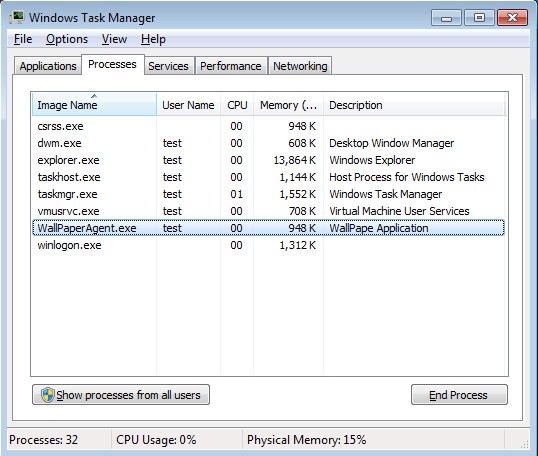Click the CPU Usage: 0% status entry
Screen dimensions: 538x456
[x=156, y=440]
